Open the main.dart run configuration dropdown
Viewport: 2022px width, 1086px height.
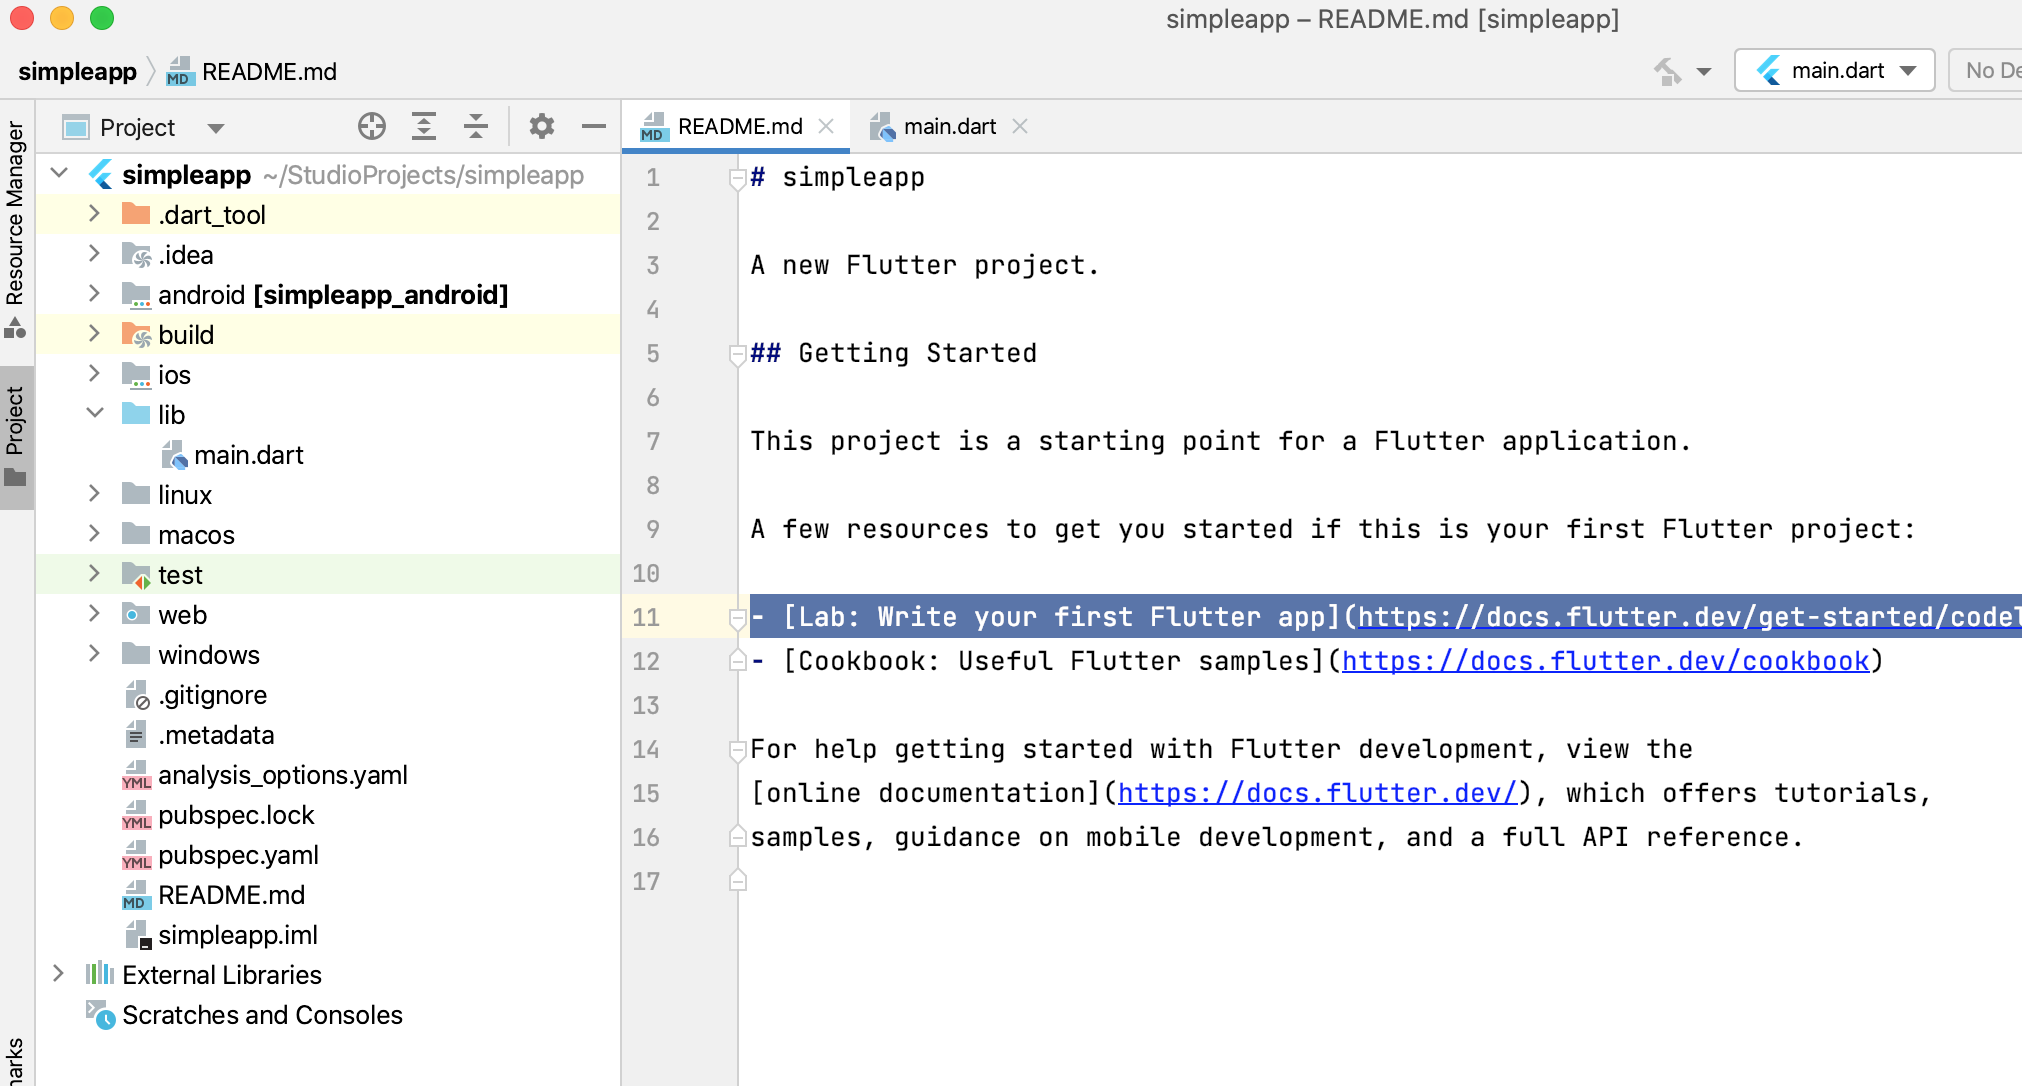point(1836,71)
